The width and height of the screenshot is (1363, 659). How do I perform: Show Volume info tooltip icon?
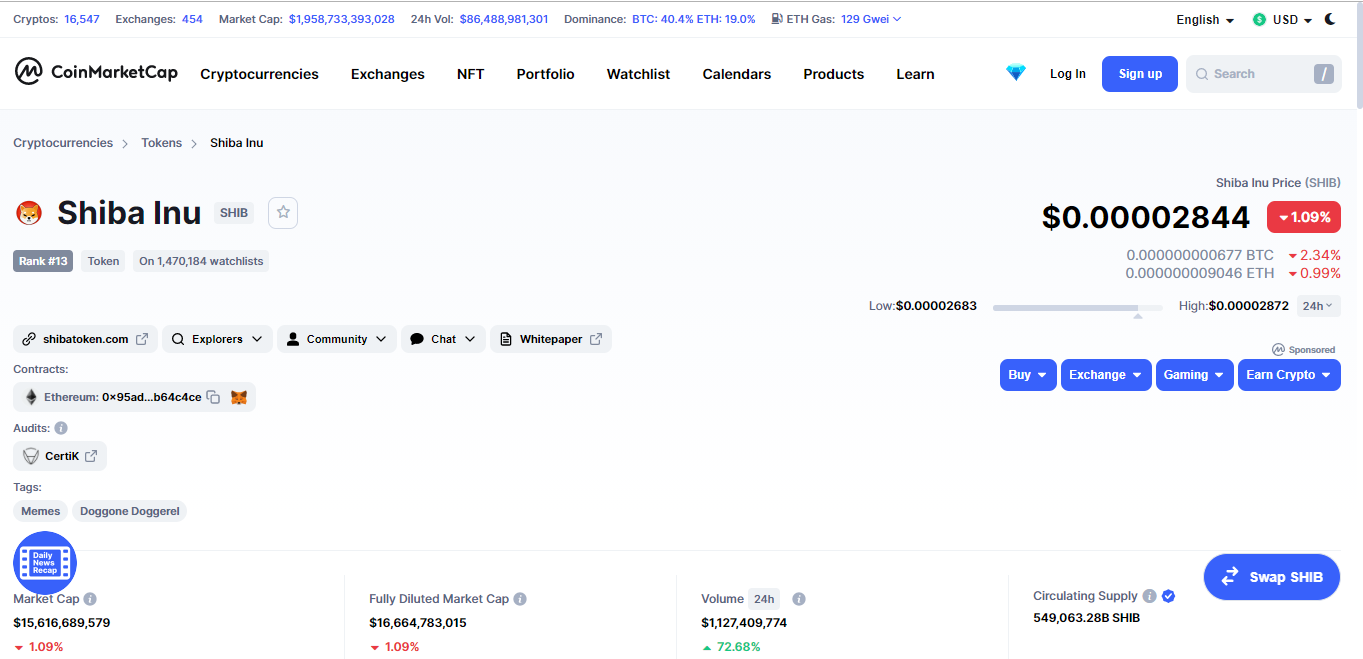[799, 599]
